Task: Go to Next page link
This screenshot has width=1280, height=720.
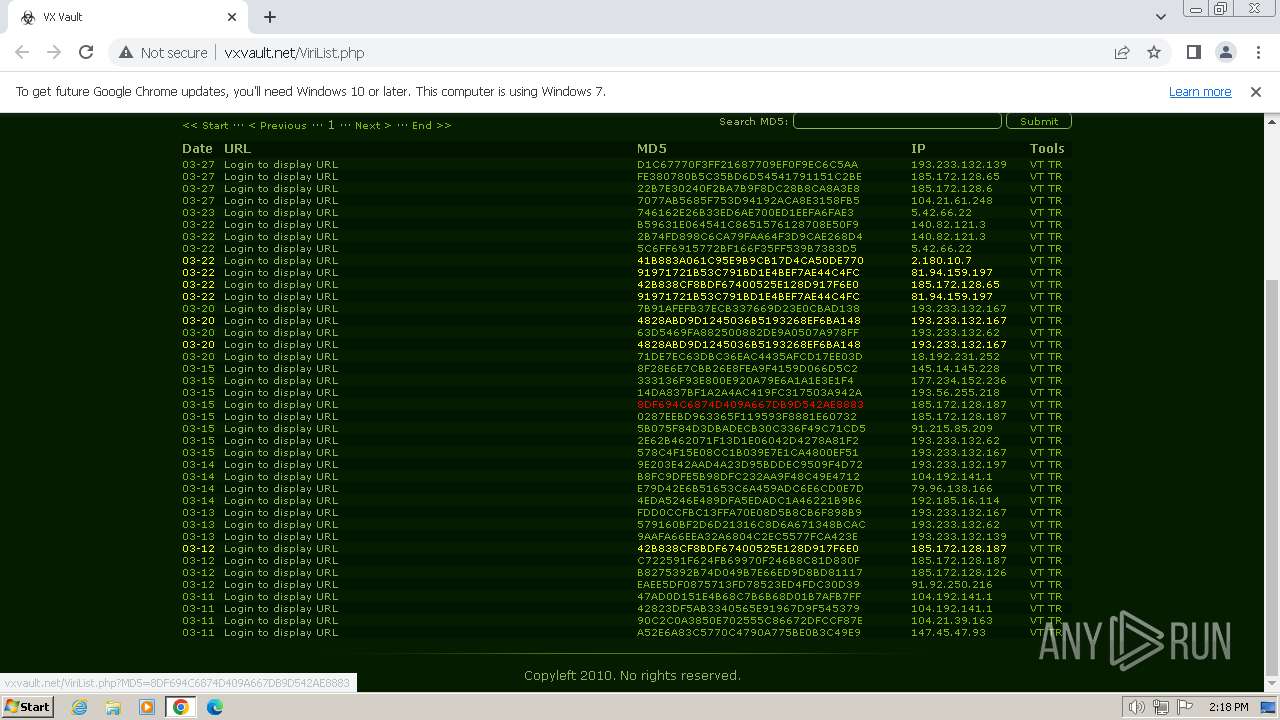Action: tap(372, 125)
